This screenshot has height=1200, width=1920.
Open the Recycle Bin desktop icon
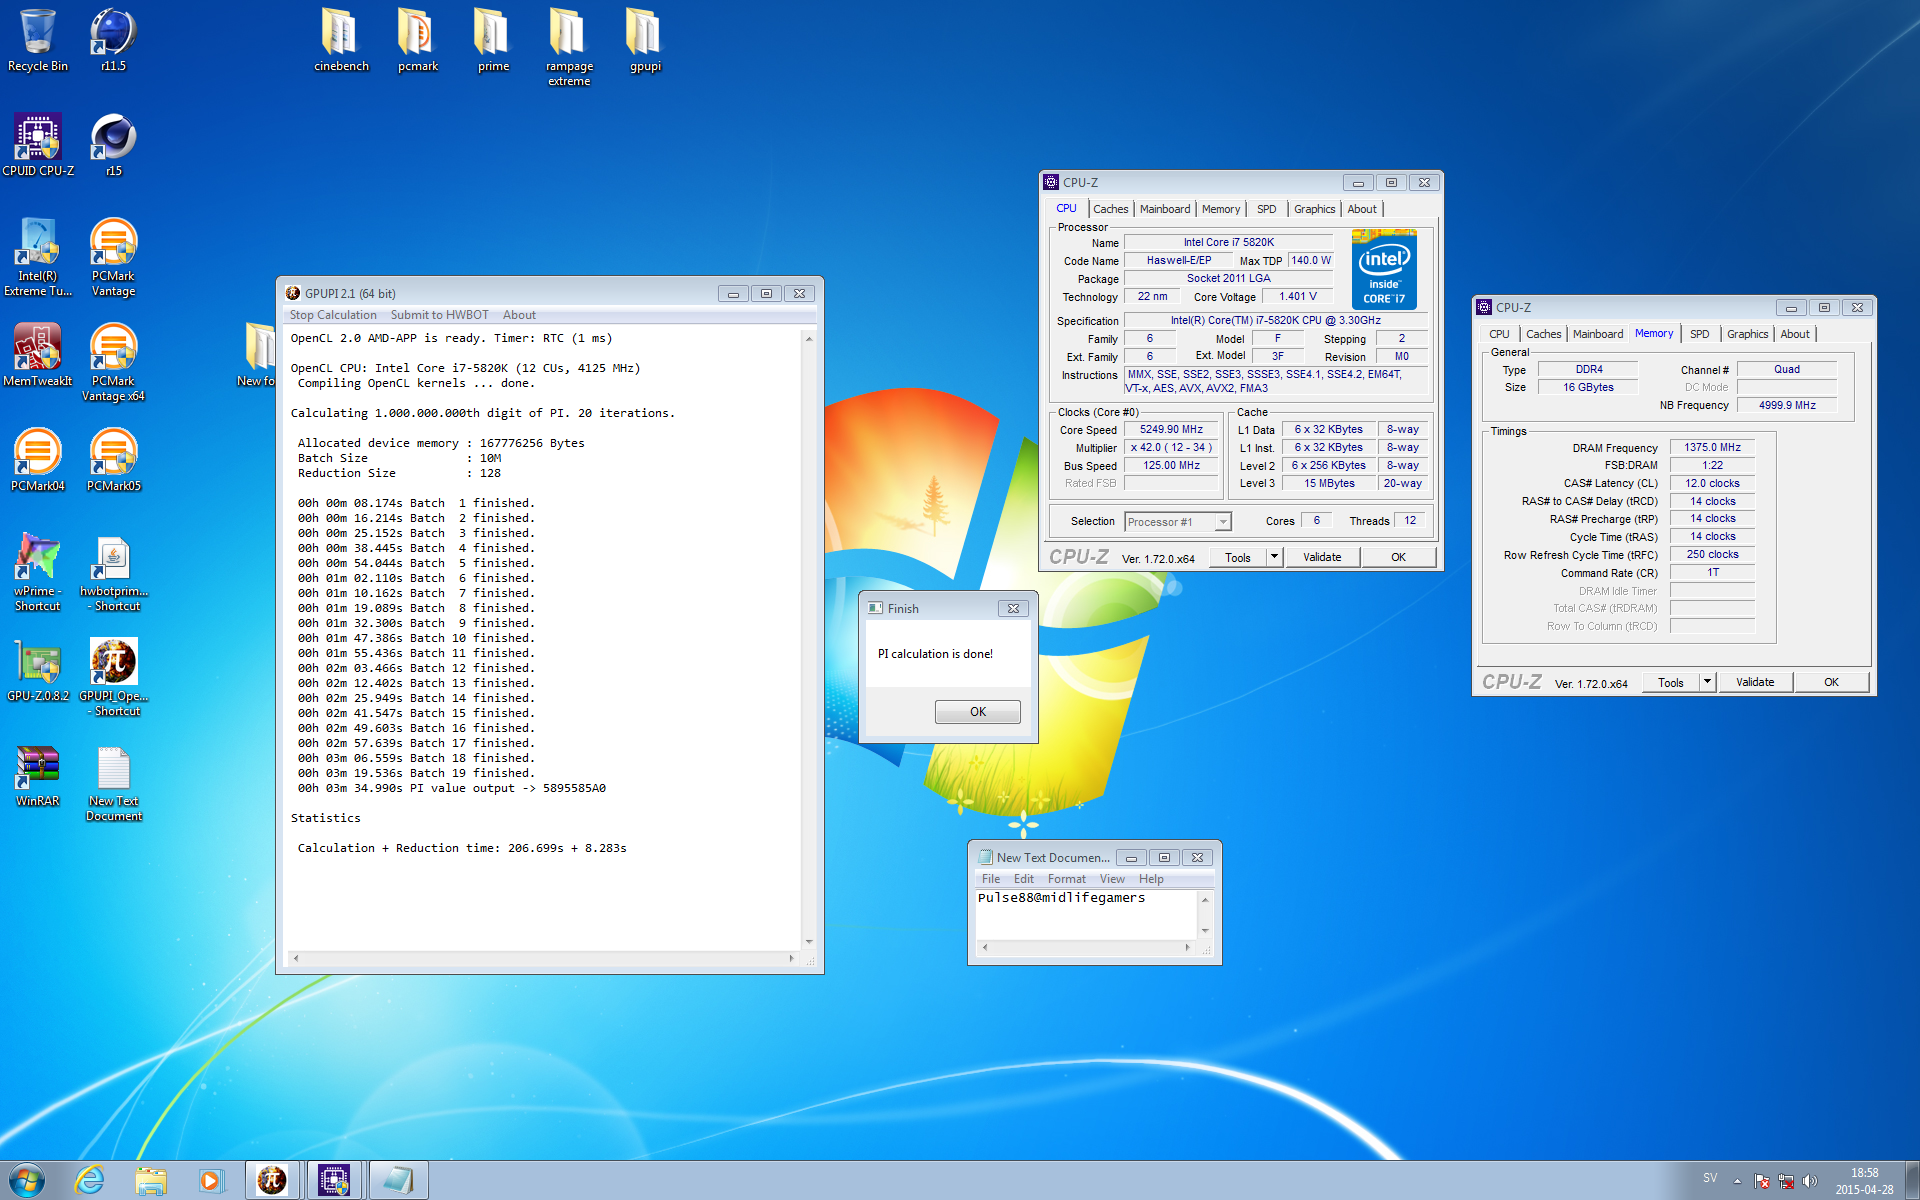(38, 40)
